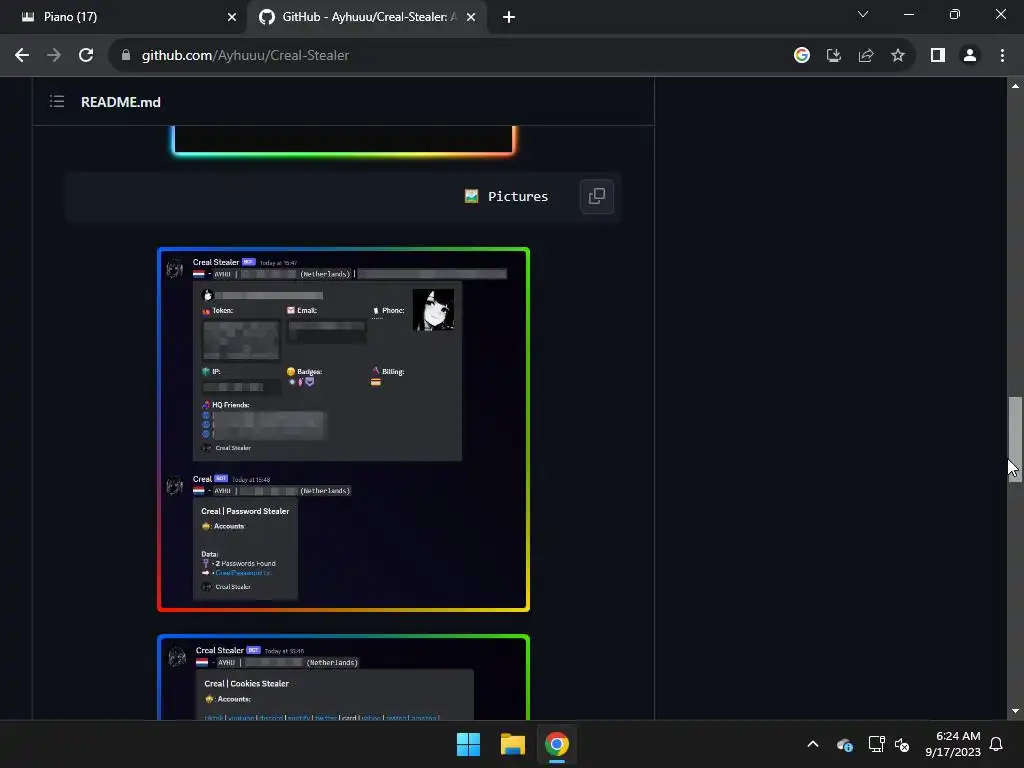Open a new browser tab

(509, 17)
